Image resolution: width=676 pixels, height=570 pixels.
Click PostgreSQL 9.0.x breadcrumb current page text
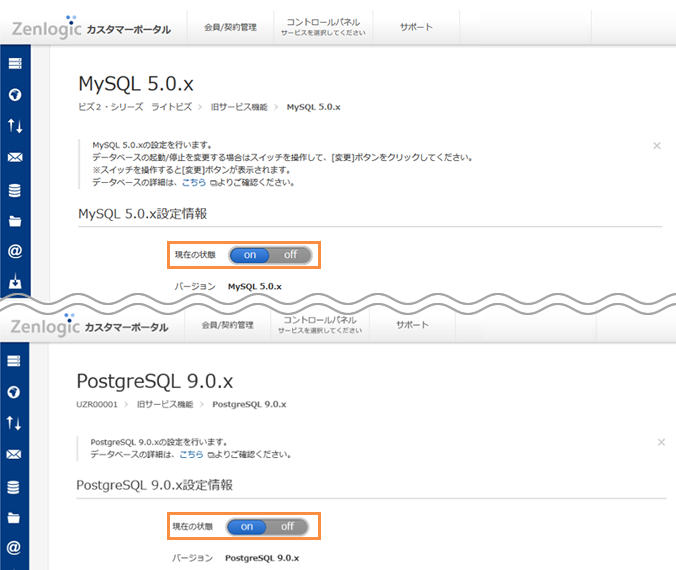(x=249, y=404)
